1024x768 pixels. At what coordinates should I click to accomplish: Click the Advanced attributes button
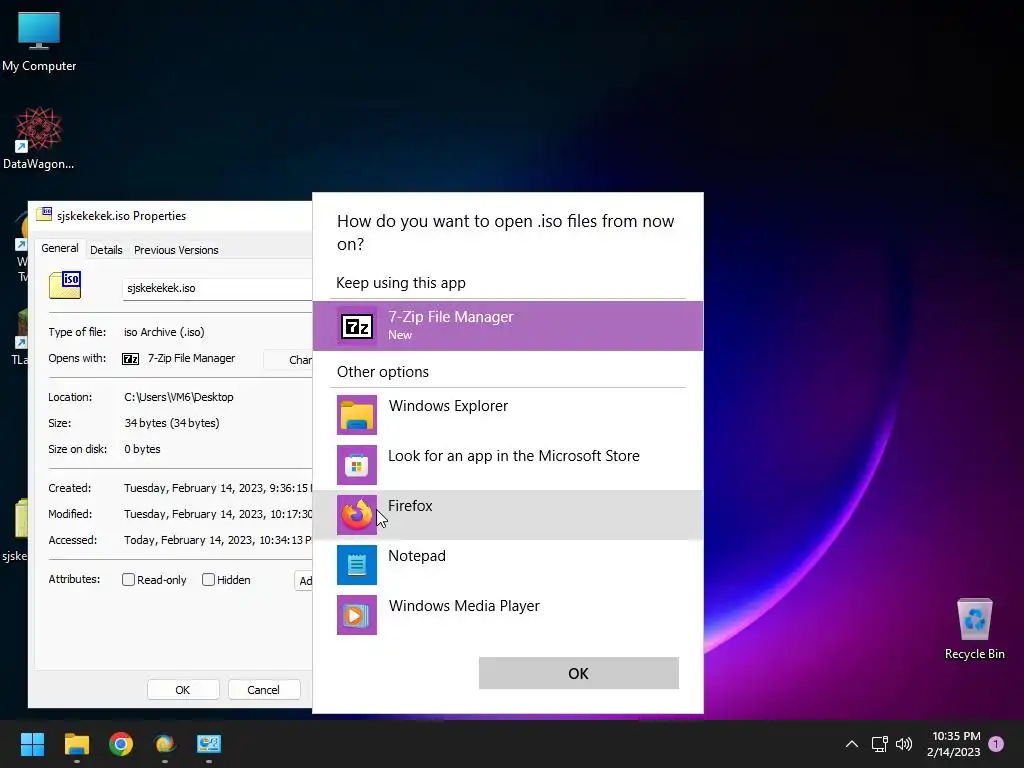[x=304, y=581]
